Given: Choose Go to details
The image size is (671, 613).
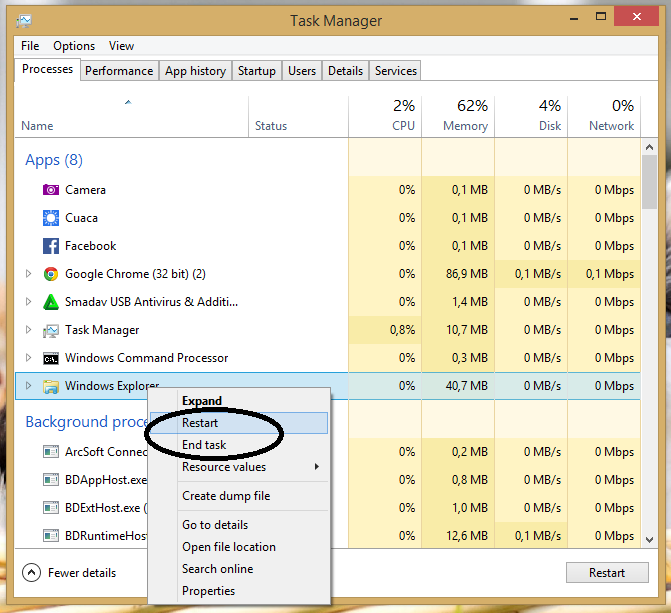Looking at the screenshot, I should pos(239,525).
